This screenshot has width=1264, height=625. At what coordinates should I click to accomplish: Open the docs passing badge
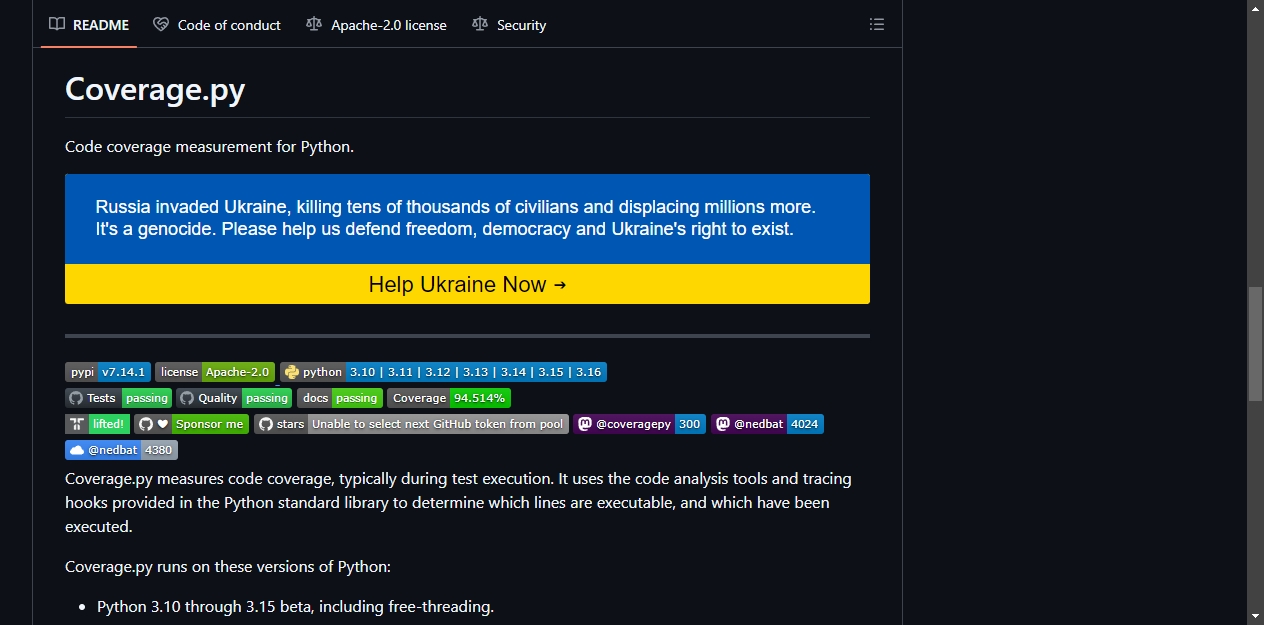340,398
